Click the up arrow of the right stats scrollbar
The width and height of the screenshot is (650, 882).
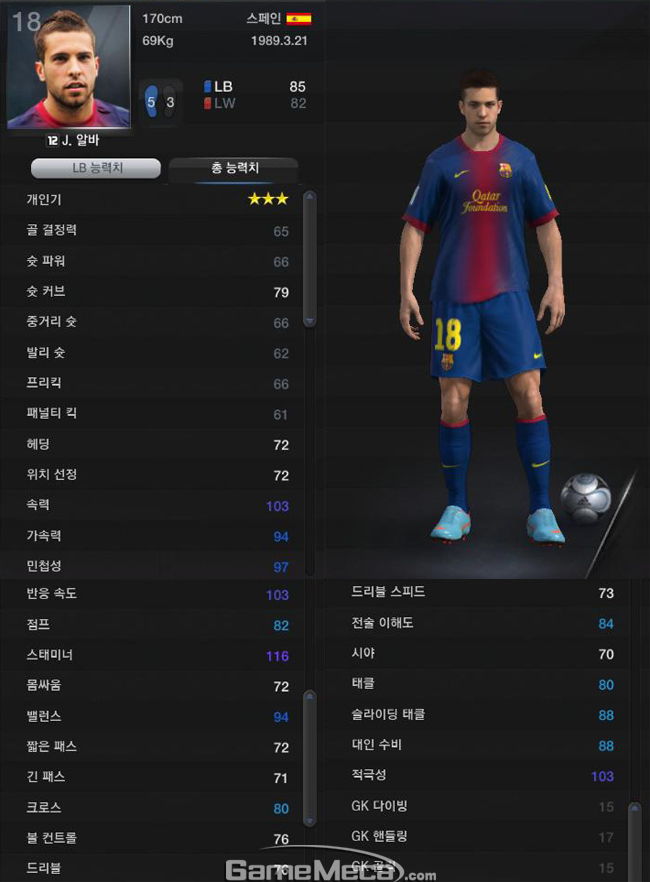click(x=635, y=809)
